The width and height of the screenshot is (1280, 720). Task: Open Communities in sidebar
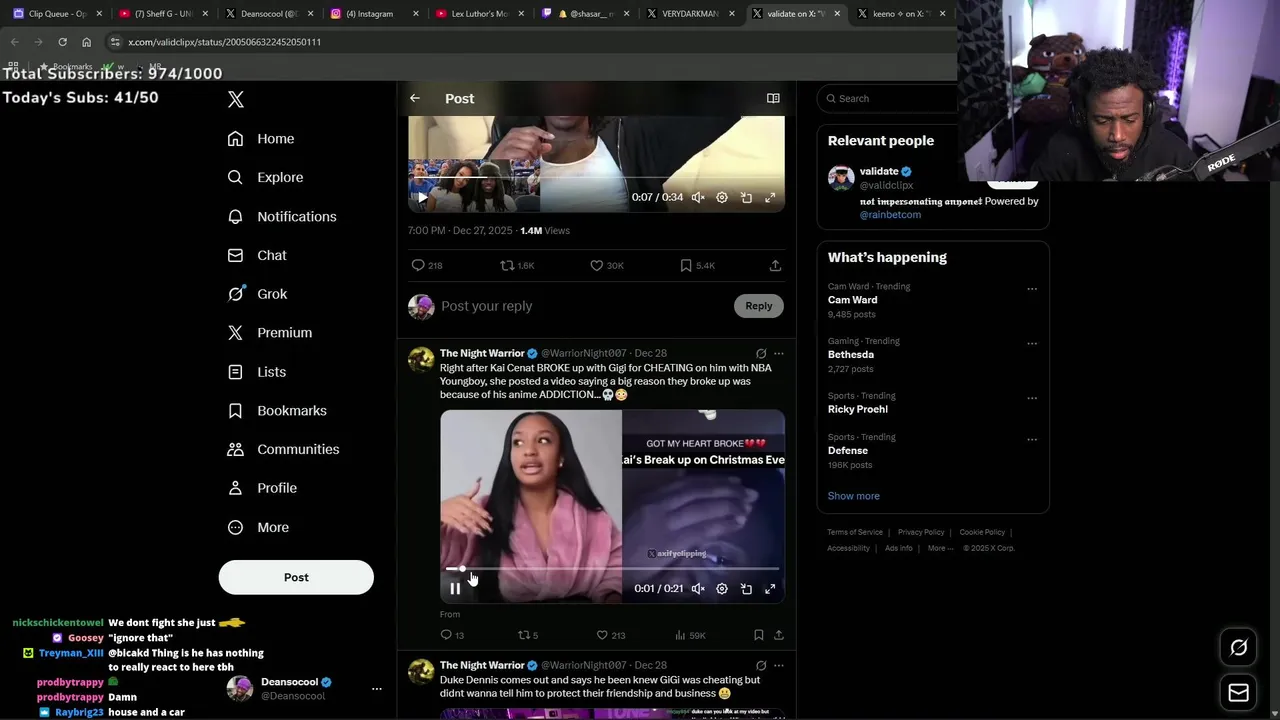click(283, 449)
